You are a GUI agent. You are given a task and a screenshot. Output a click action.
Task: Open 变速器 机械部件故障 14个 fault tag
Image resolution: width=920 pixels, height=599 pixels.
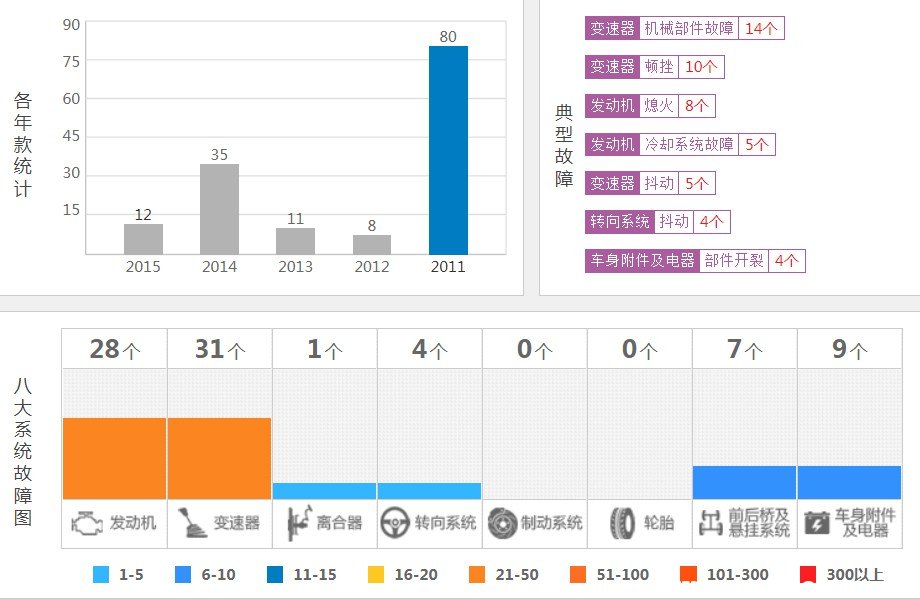tap(684, 28)
